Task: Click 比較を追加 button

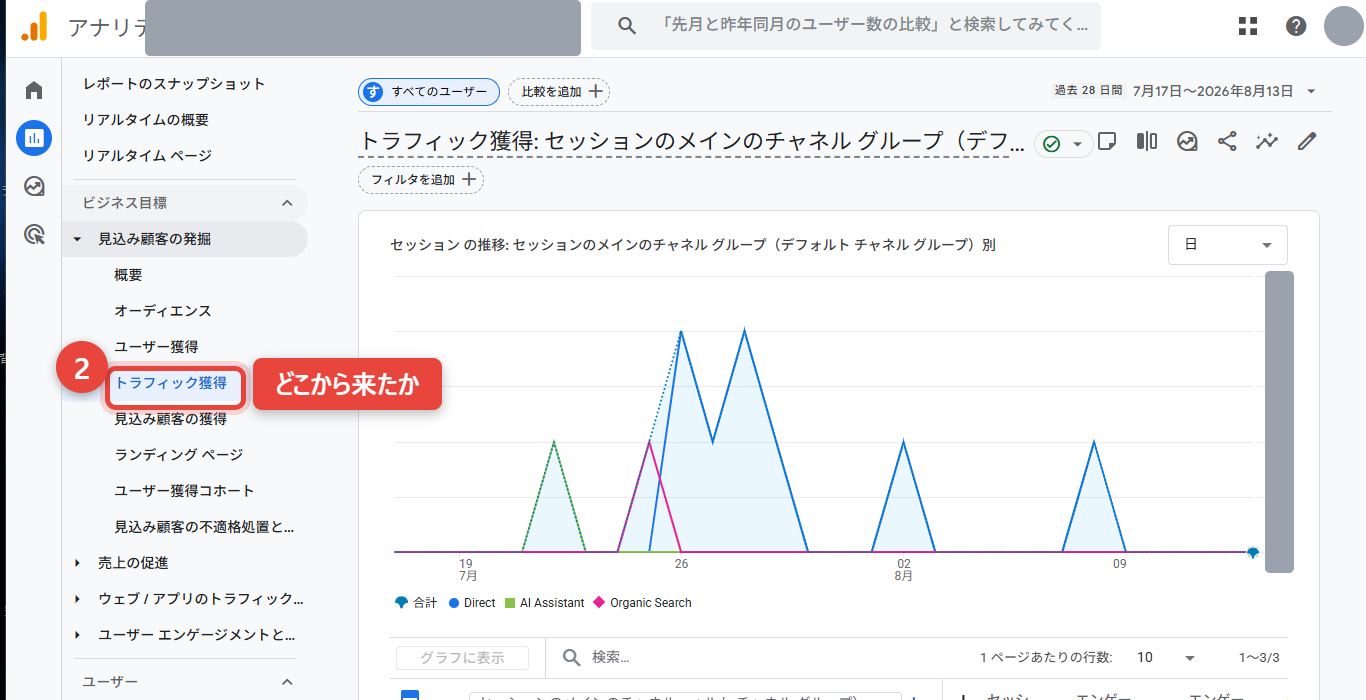Action: 559,92
